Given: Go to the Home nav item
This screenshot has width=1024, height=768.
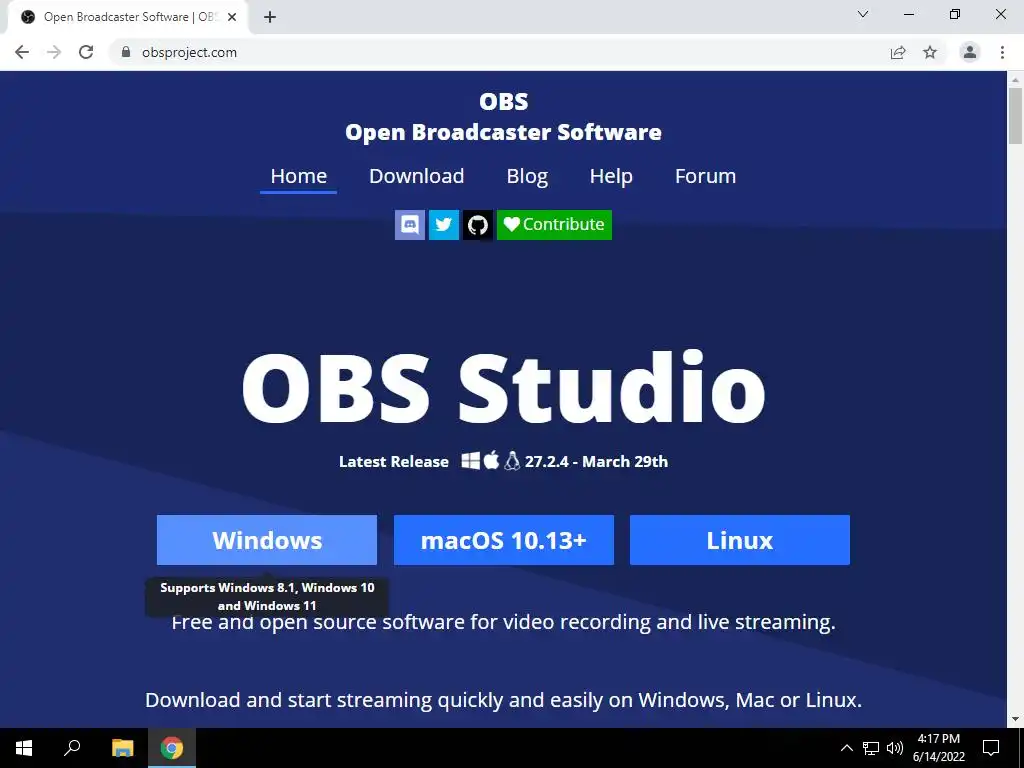Looking at the screenshot, I should click(298, 176).
